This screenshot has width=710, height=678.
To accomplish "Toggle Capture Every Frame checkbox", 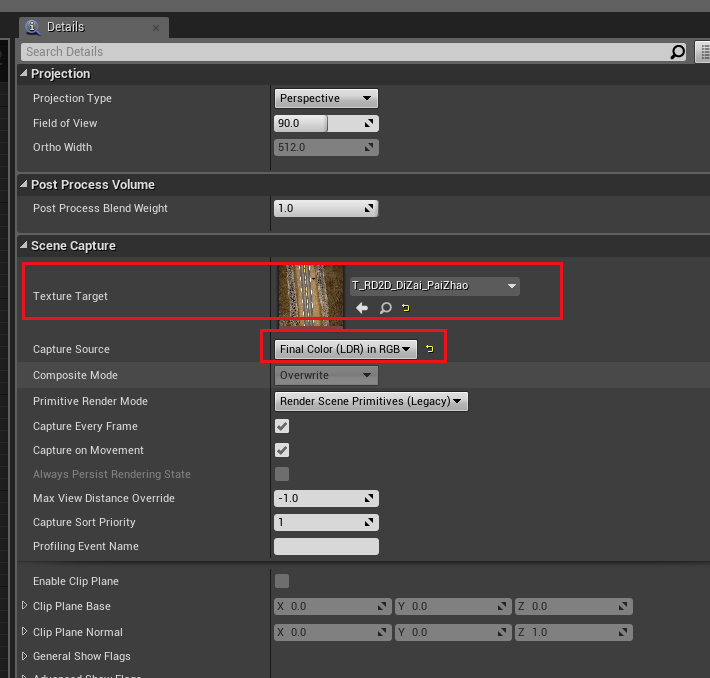I will click(282, 426).
